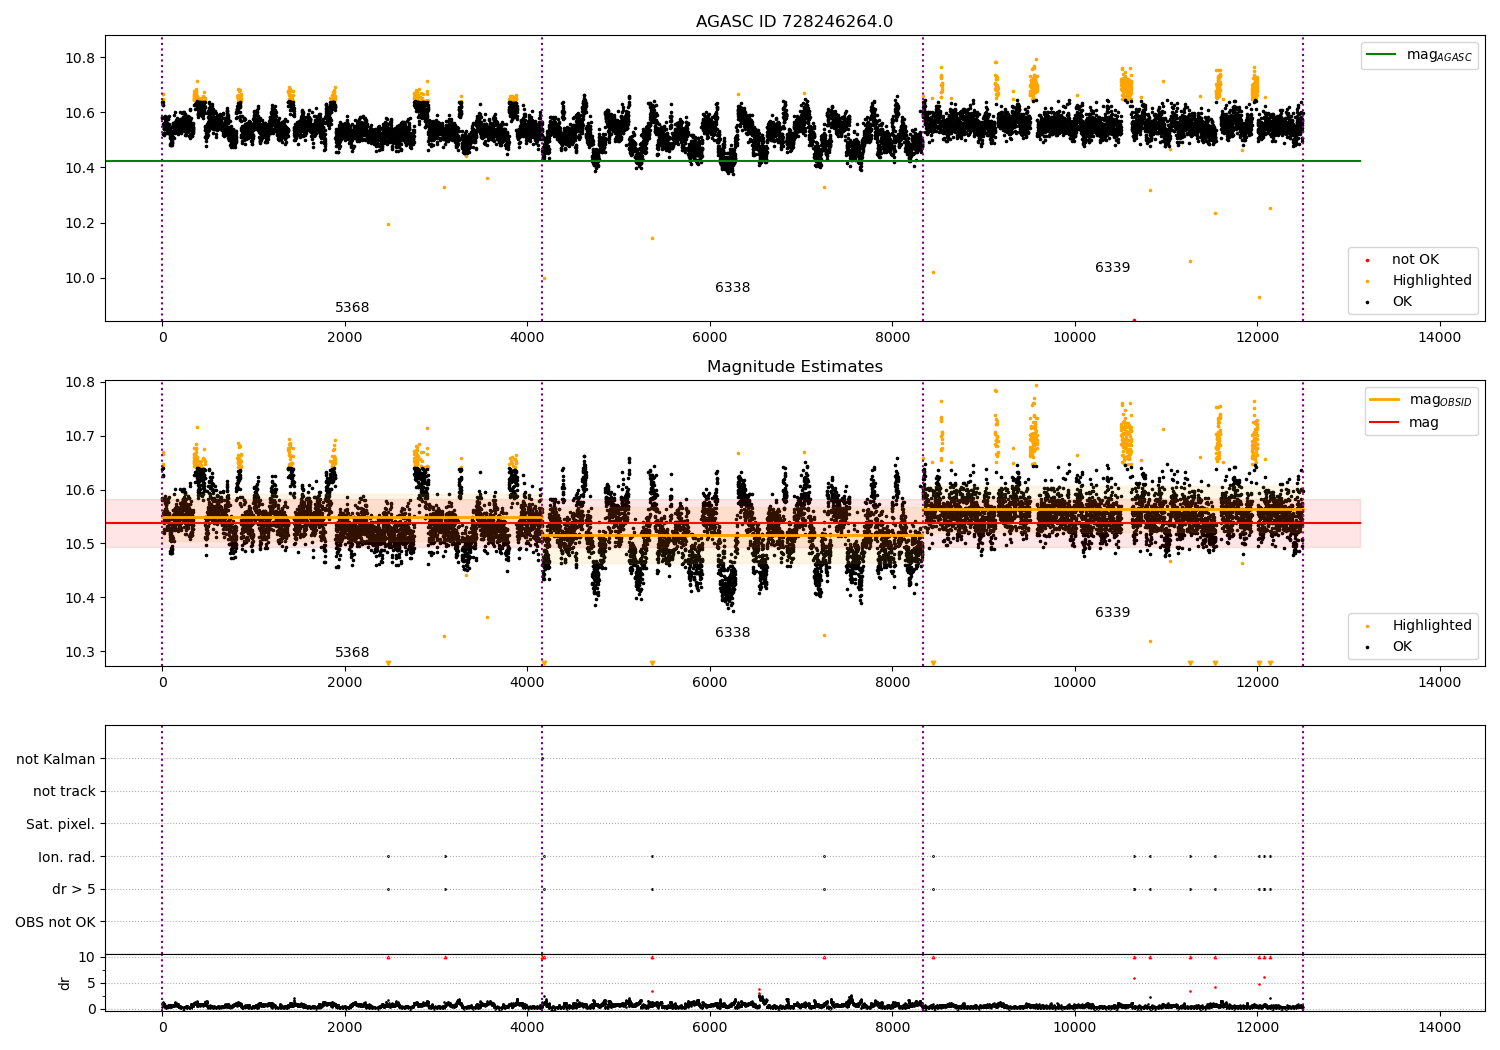Click the red 'not OK' legend marker in top plot
The width and height of the screenshot is (1500, 1050).
(x=1367, y=260)
